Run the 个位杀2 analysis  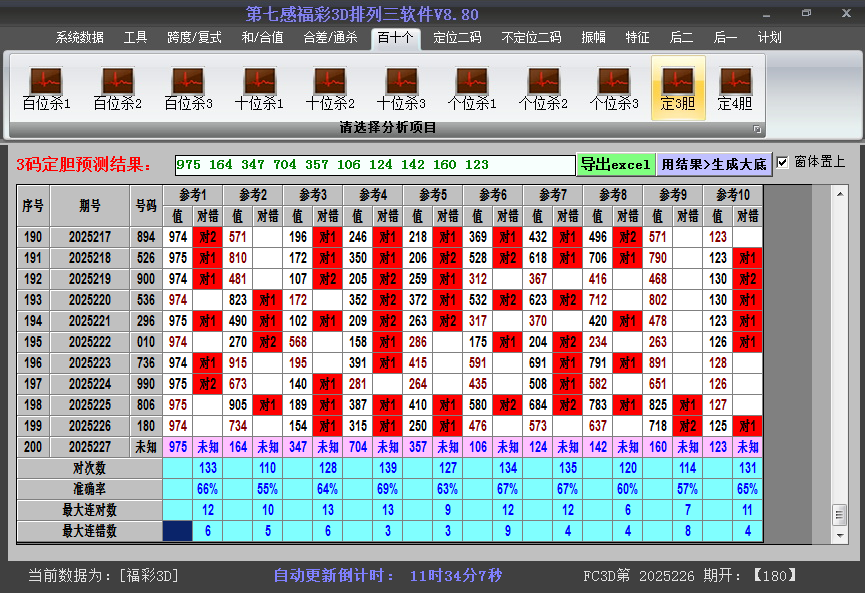click(543, 88)
